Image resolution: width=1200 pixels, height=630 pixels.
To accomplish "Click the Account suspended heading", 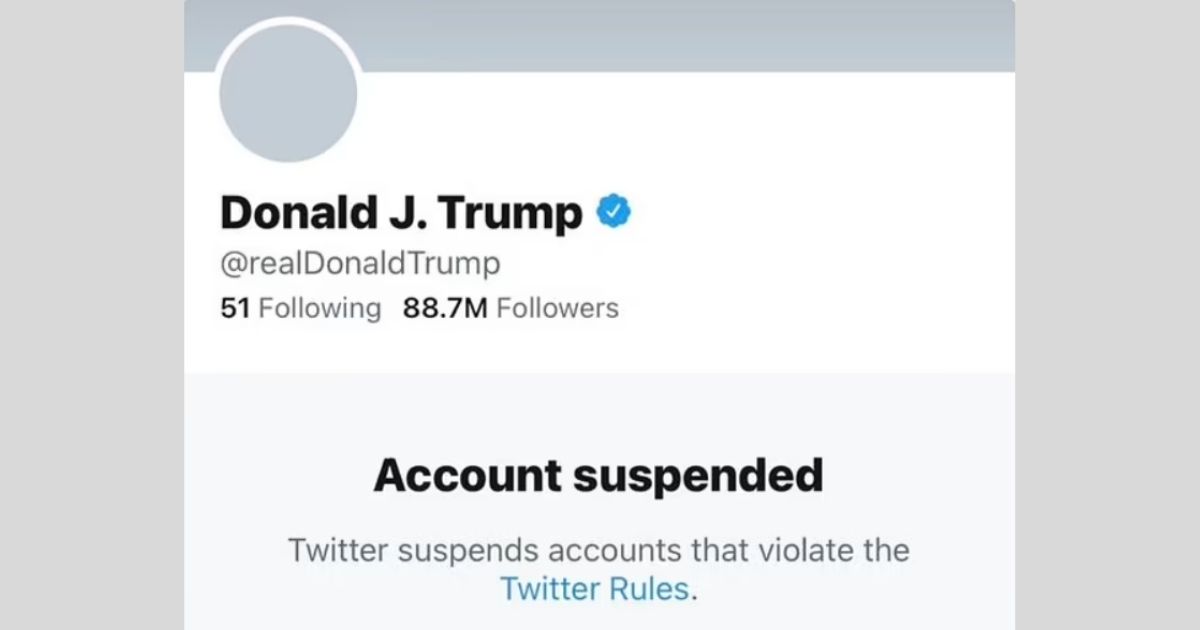I will click(x=598, y=476).
